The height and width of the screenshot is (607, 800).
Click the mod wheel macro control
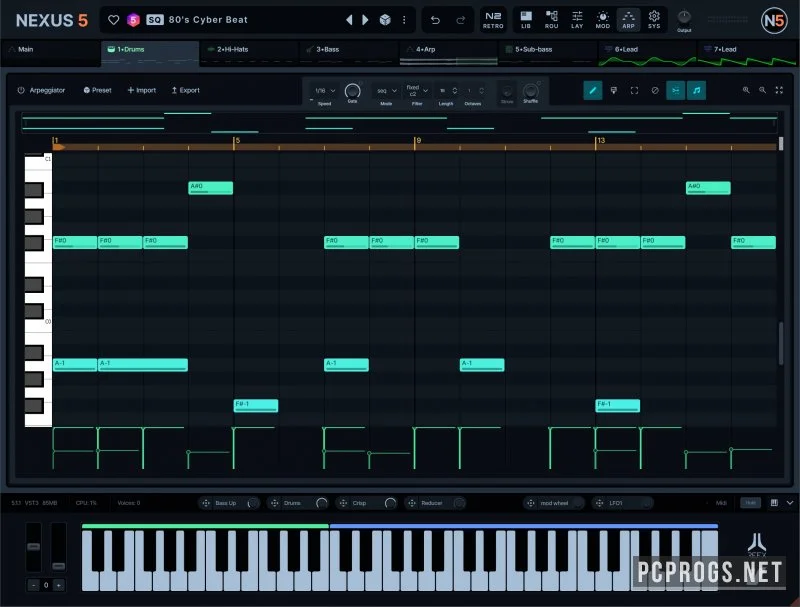tap(554, 503)
